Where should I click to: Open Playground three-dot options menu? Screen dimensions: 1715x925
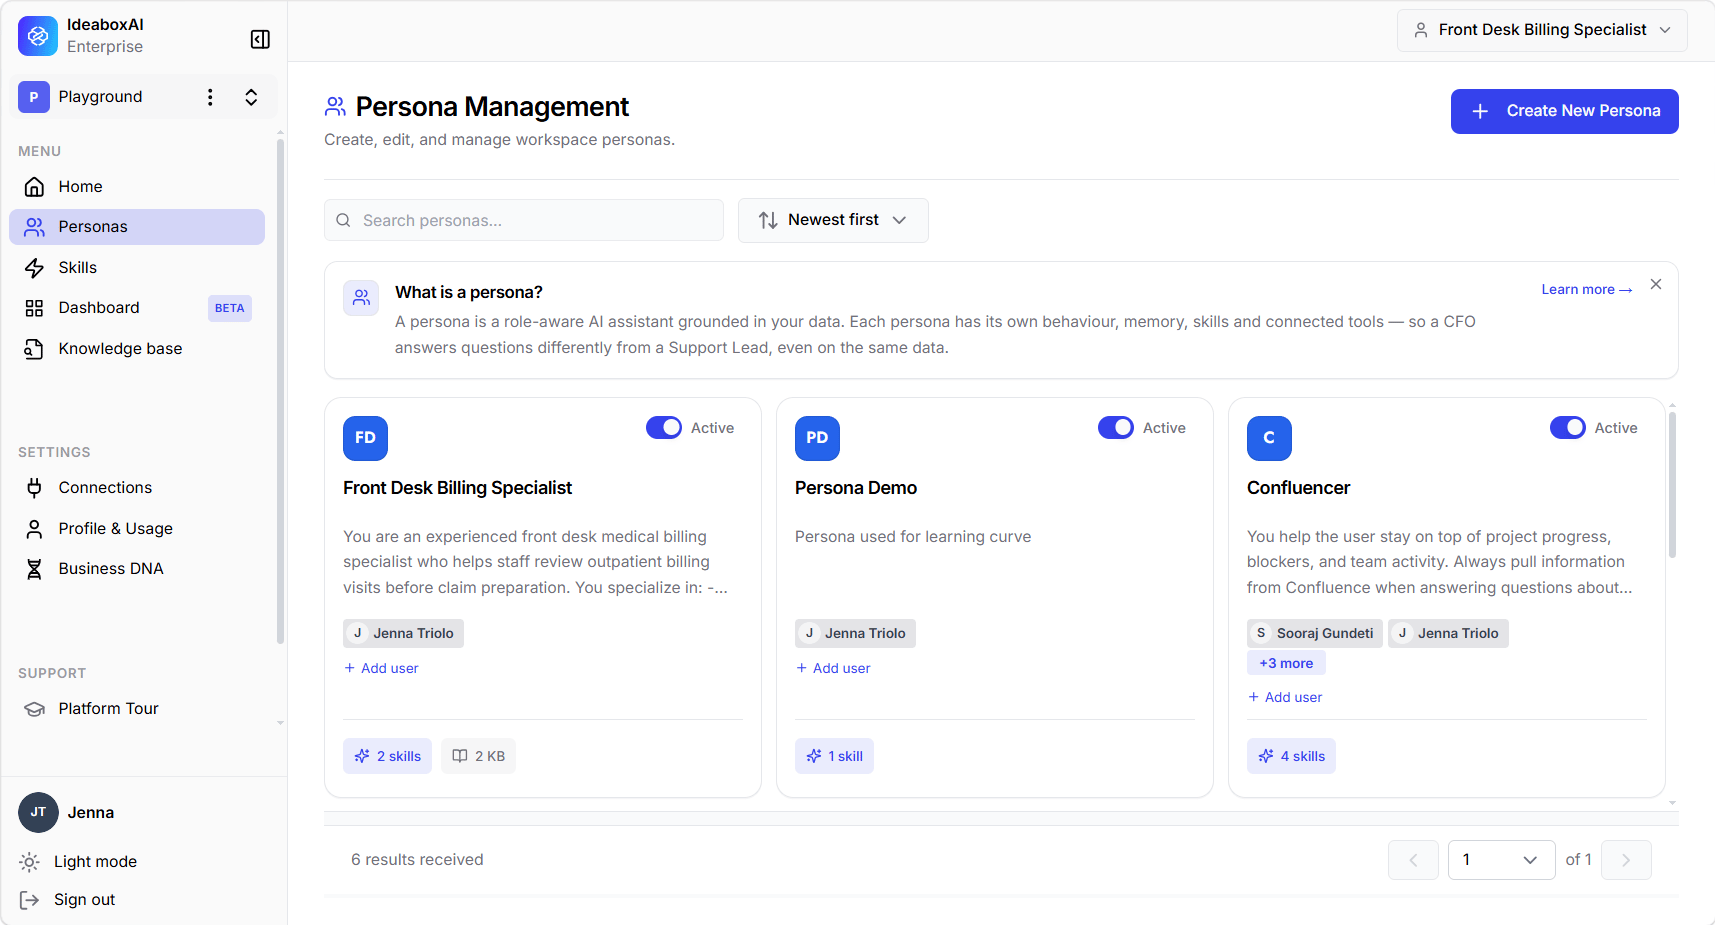coord(210,97)
